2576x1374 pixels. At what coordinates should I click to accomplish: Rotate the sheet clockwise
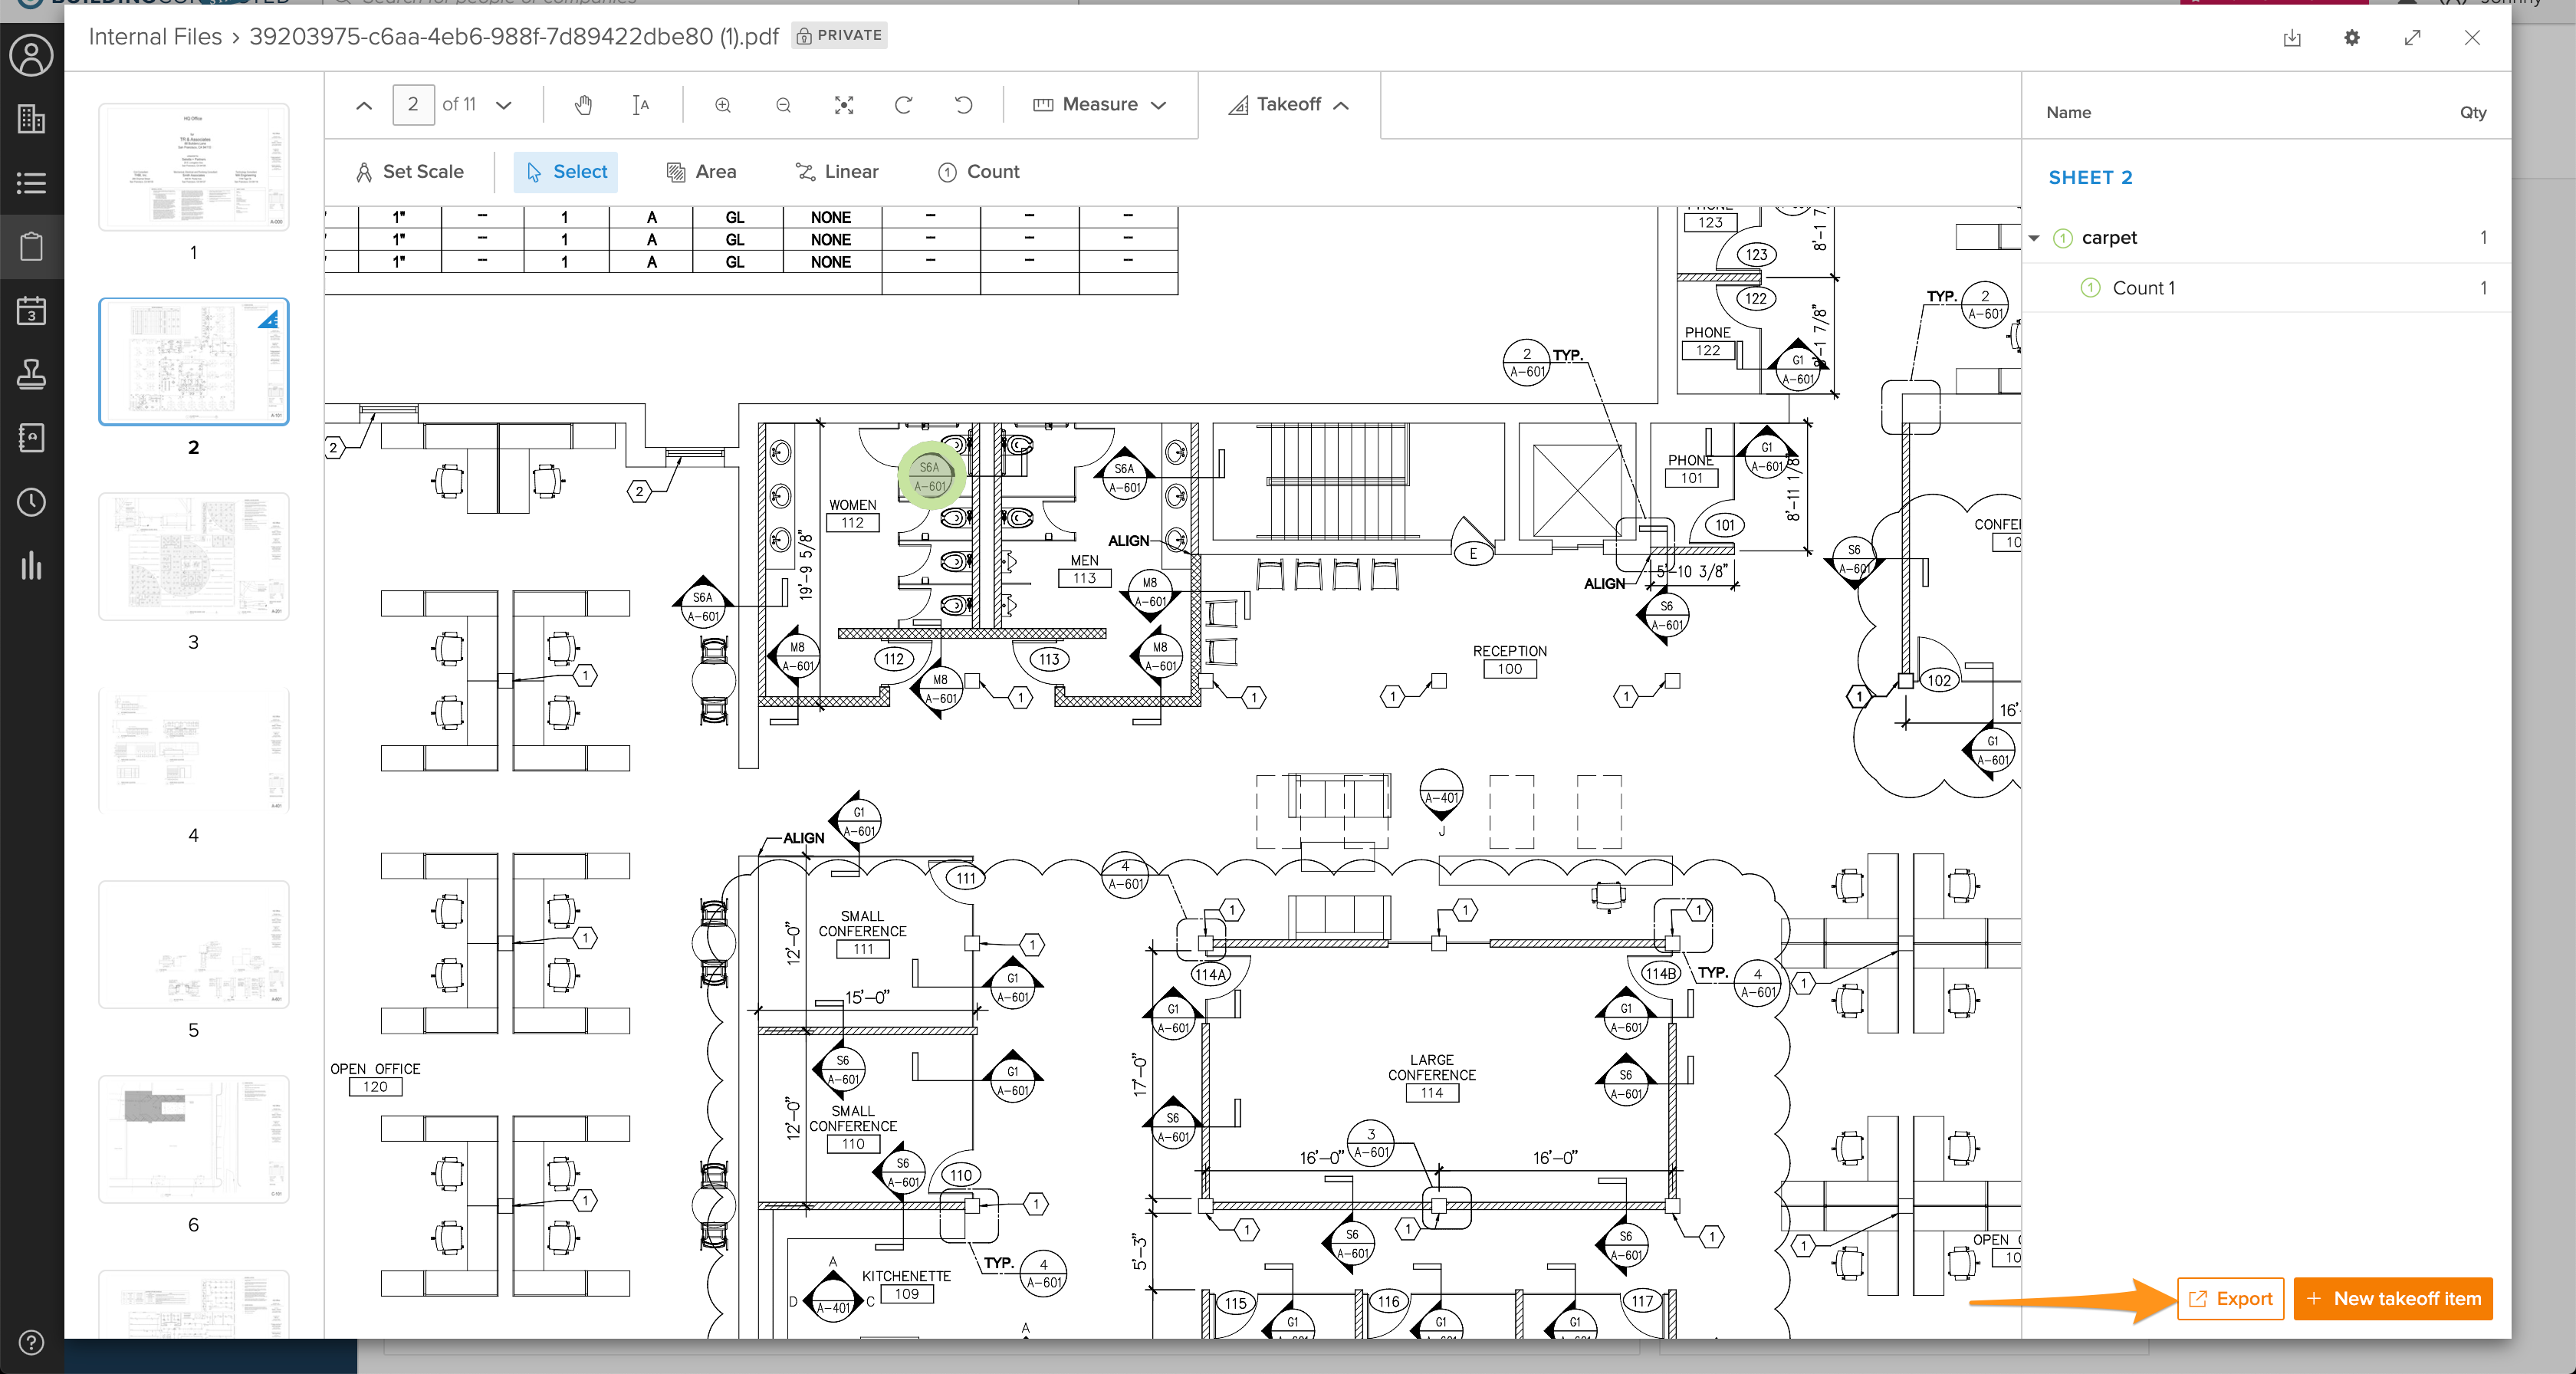(903, 105)
